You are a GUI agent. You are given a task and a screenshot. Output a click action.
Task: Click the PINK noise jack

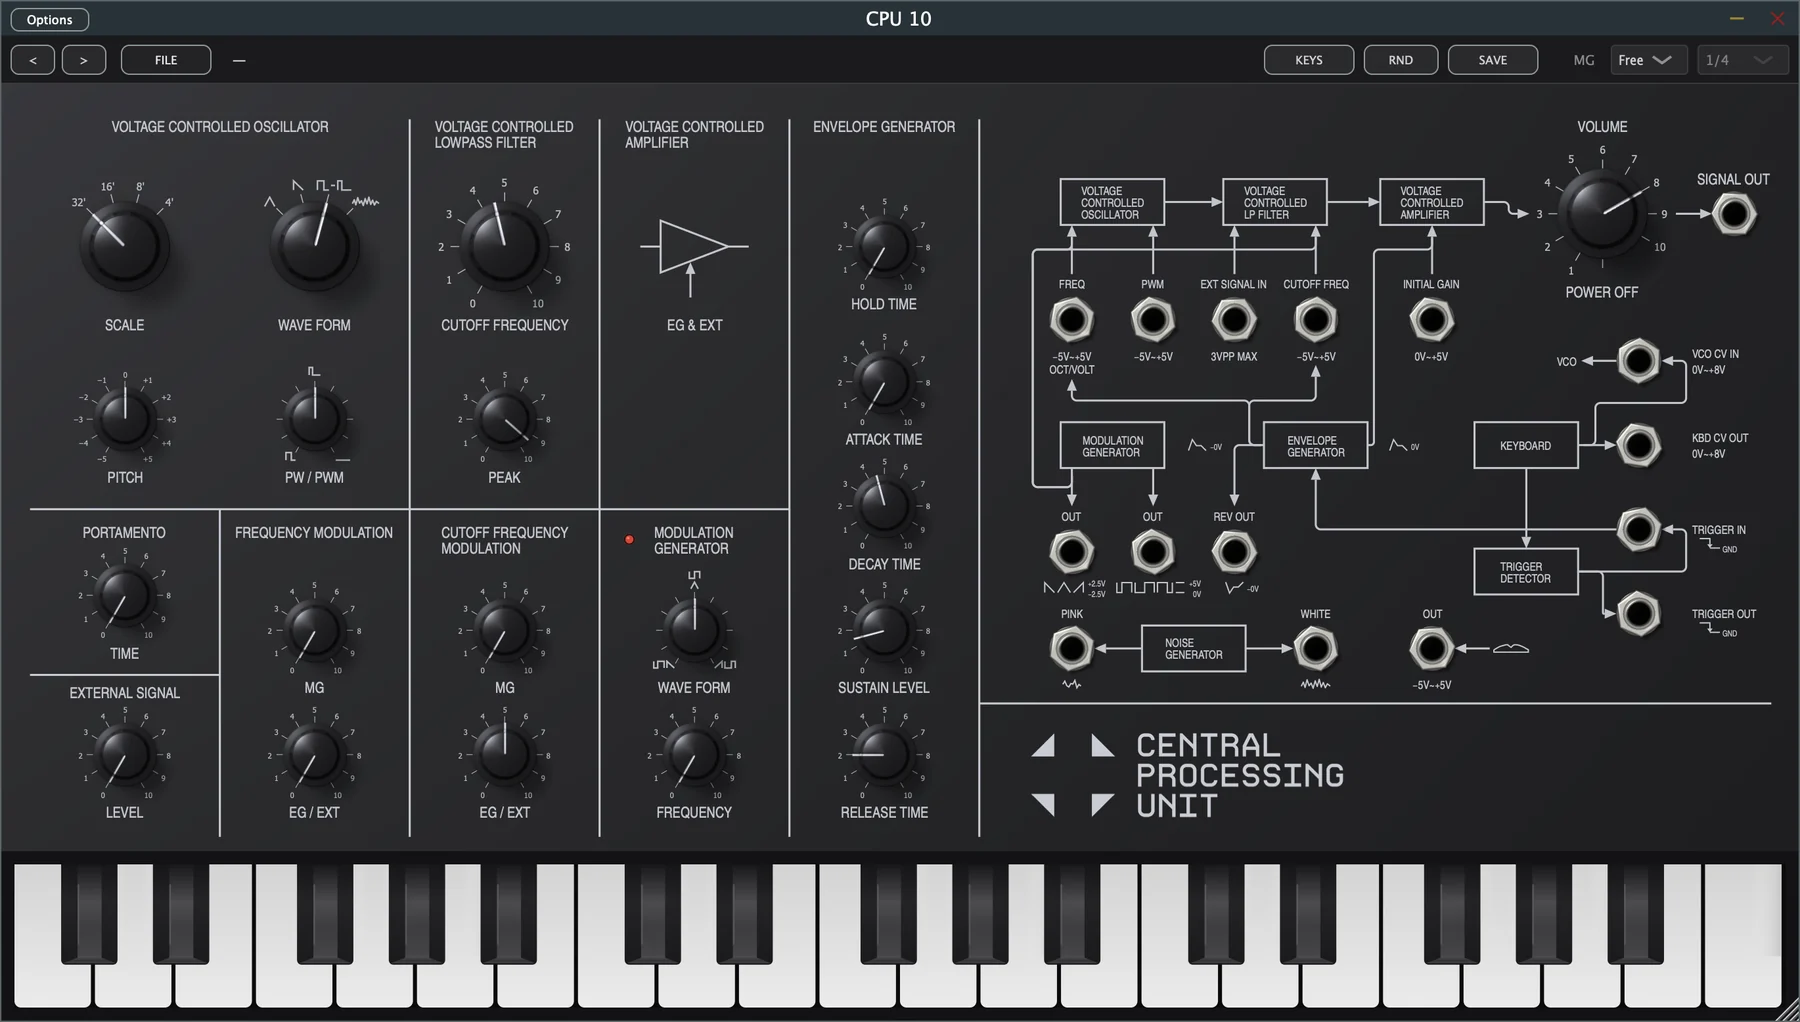tap(1071, 649)
